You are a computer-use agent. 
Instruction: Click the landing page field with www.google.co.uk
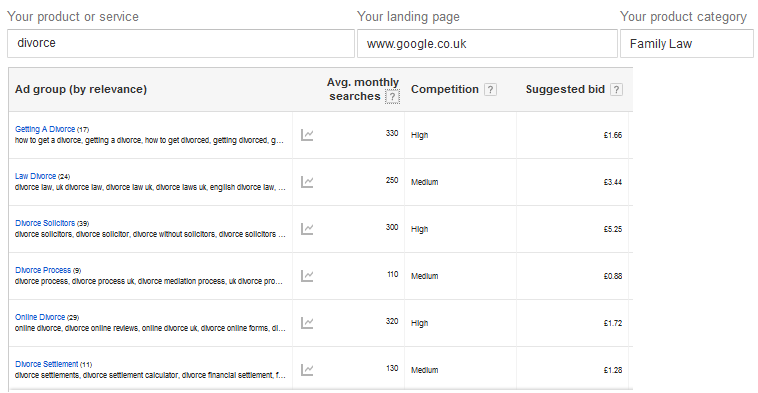pos(487,44)
